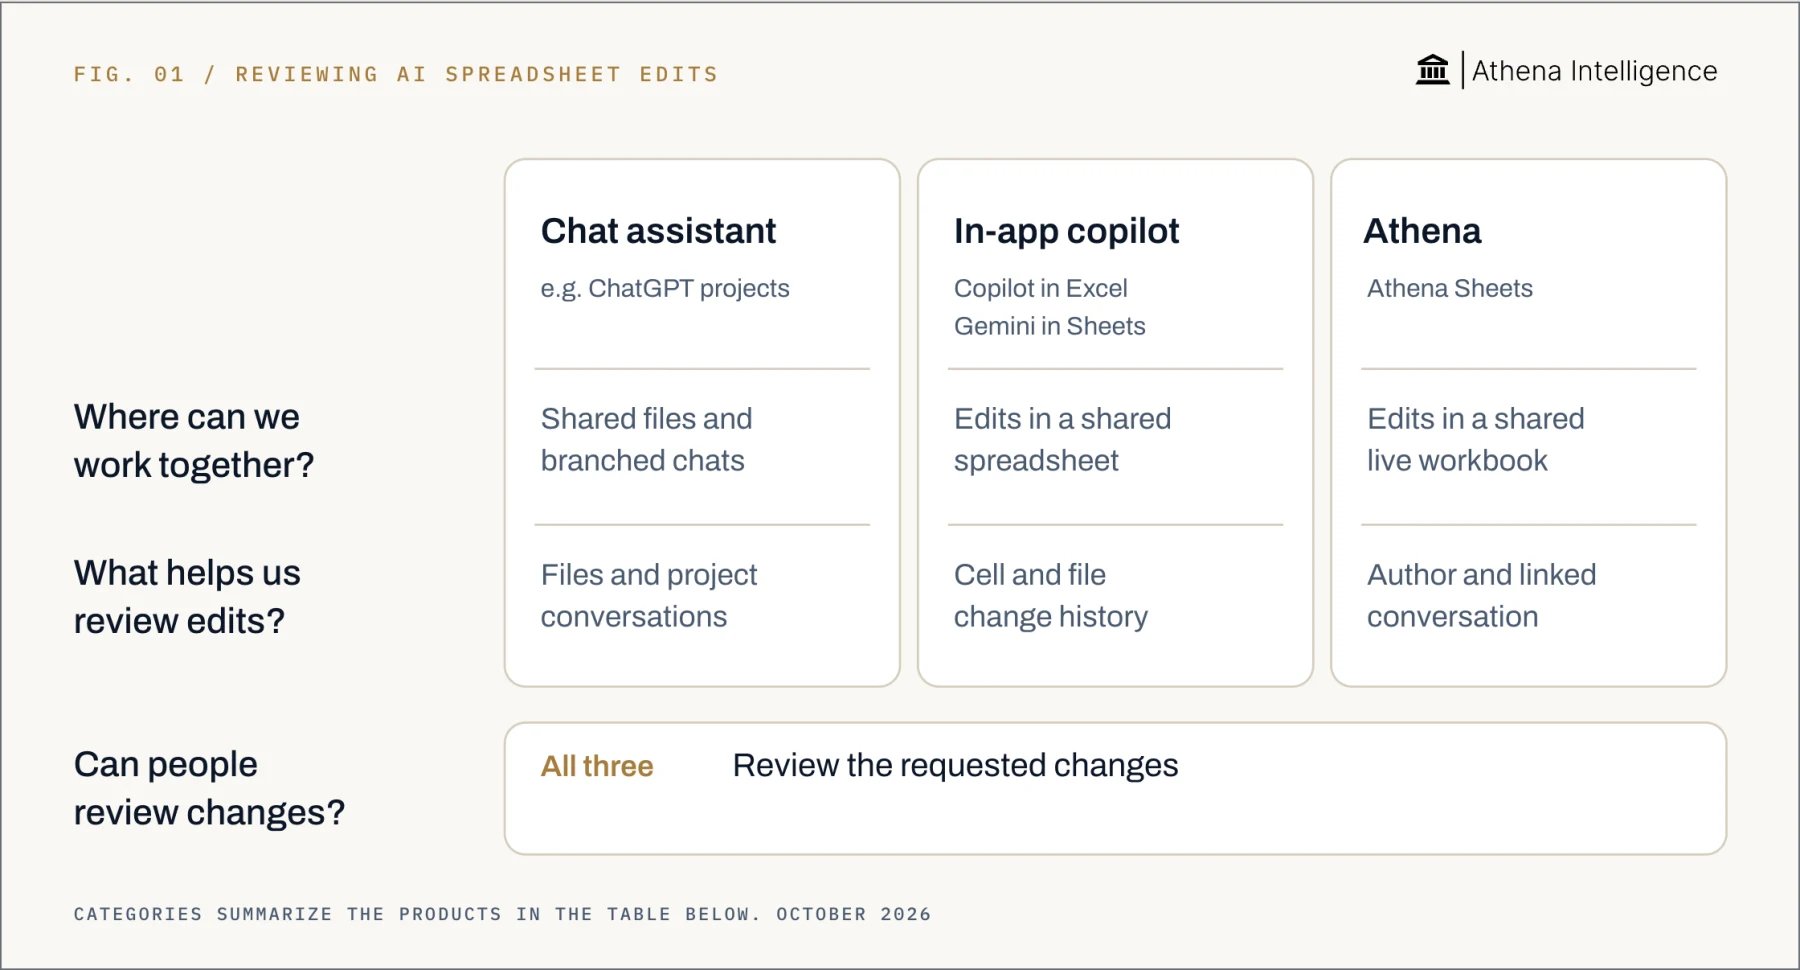The width and height of the screenshot is (1800, 970).
Task: Click the Athena Intelligence brand name
Action: click(x=1594, y=71)
